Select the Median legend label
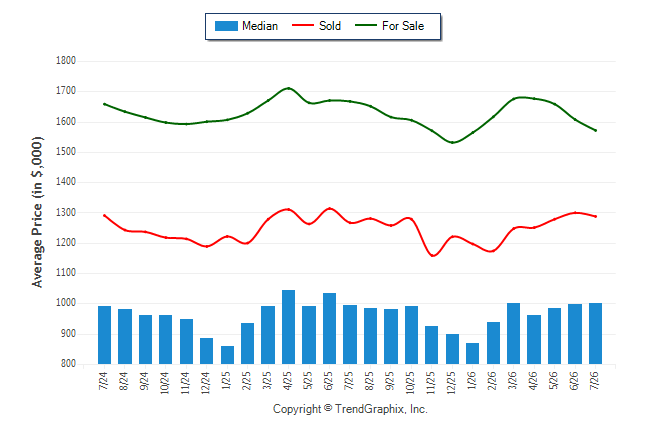The height and width of the screenshot is (434, 646). click(260, 26)
